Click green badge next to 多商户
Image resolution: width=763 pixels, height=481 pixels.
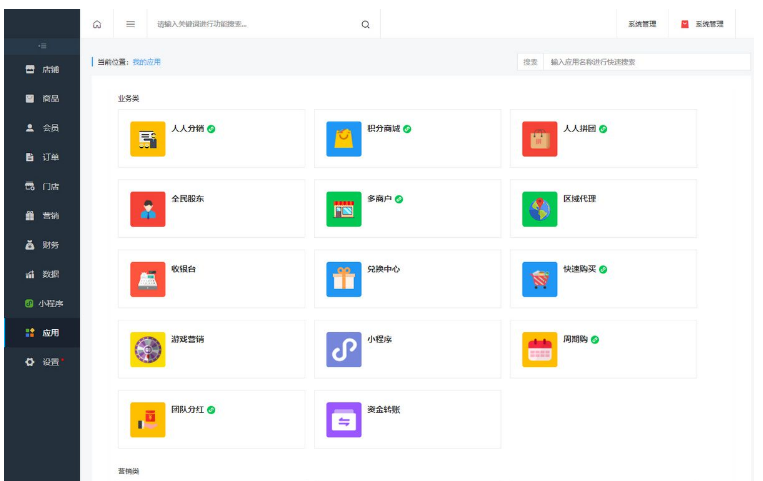point(399,199)
